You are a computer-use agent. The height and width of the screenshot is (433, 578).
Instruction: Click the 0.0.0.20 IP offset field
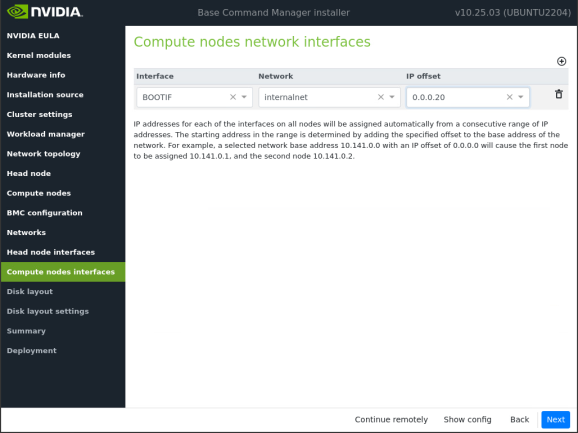pyautogui.click(x=468, y=97)
